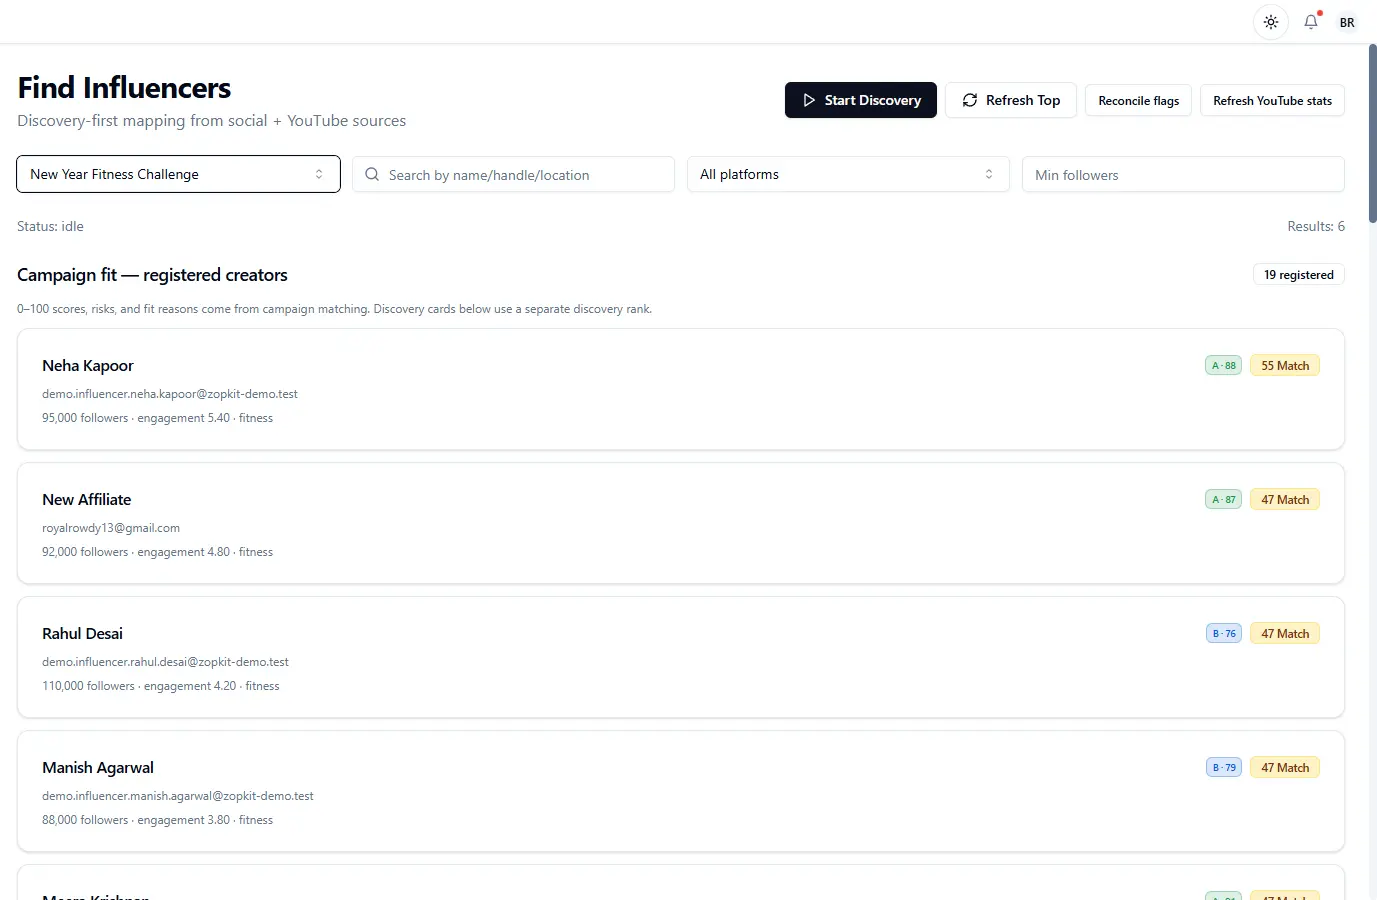Click the Status: idle text
Image resolution: width=1377 pixels, height=900 pixels.
click(x=50, y=227)
